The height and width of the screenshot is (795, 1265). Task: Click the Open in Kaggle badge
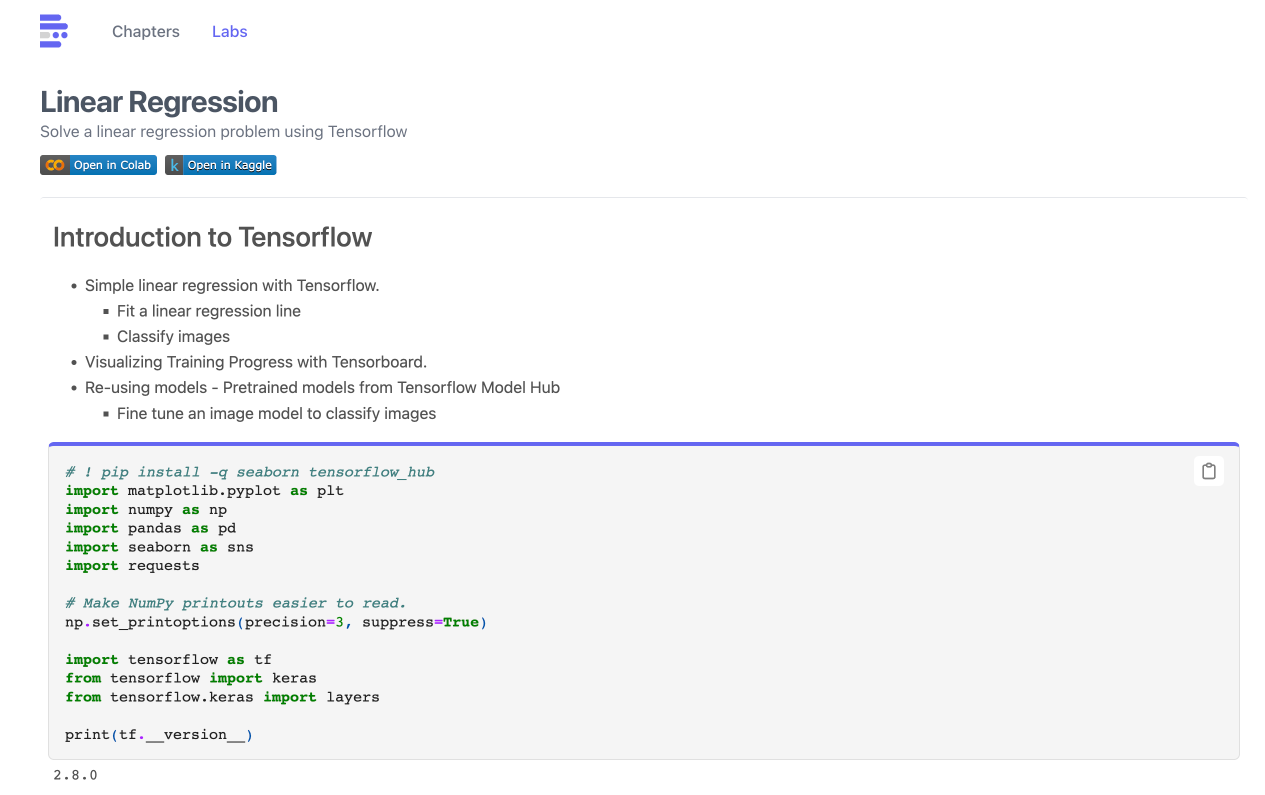[220, 165]
